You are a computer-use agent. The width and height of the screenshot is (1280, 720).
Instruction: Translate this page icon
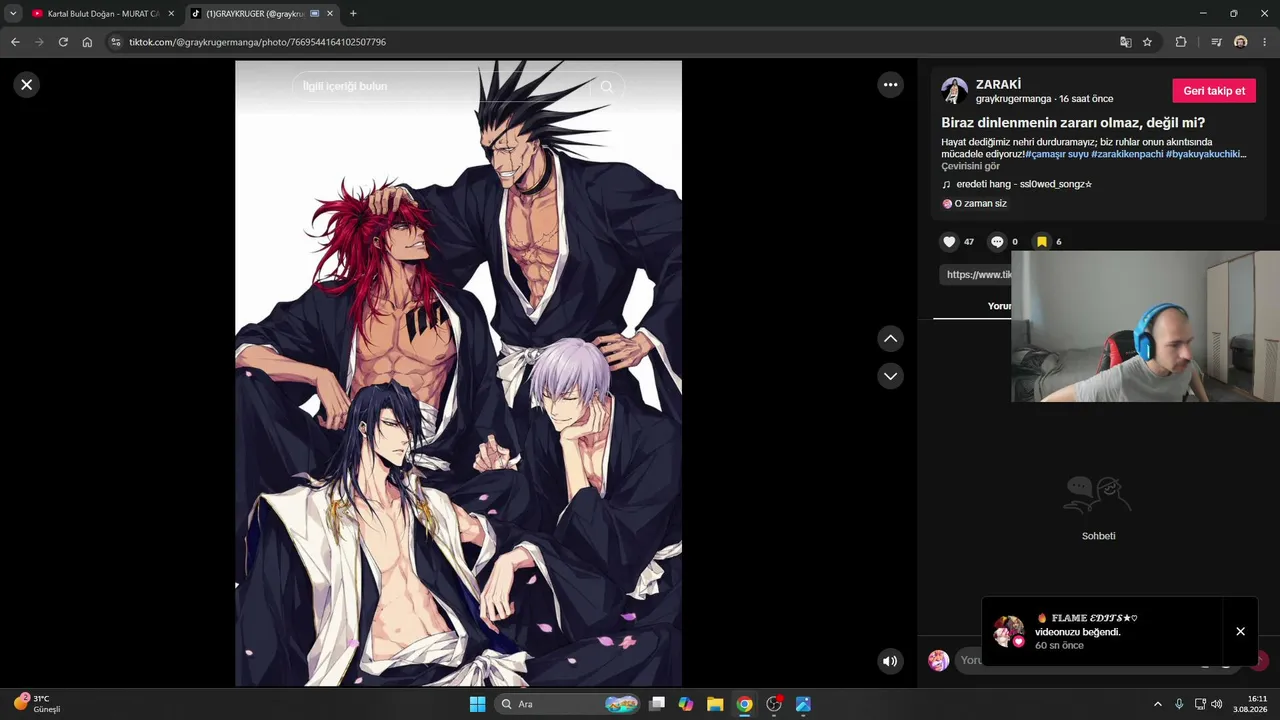1126,42
